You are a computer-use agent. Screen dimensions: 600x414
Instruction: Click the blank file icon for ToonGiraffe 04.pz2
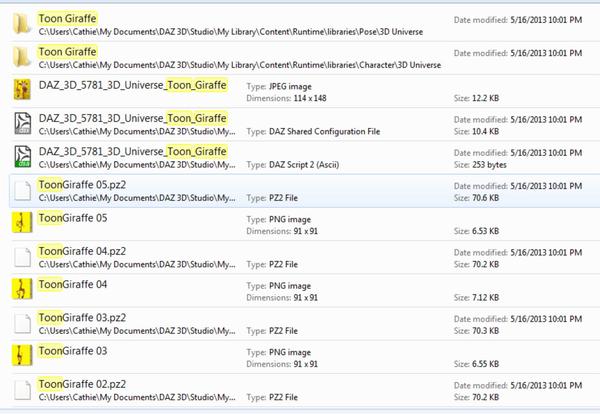tap(23, 257)
